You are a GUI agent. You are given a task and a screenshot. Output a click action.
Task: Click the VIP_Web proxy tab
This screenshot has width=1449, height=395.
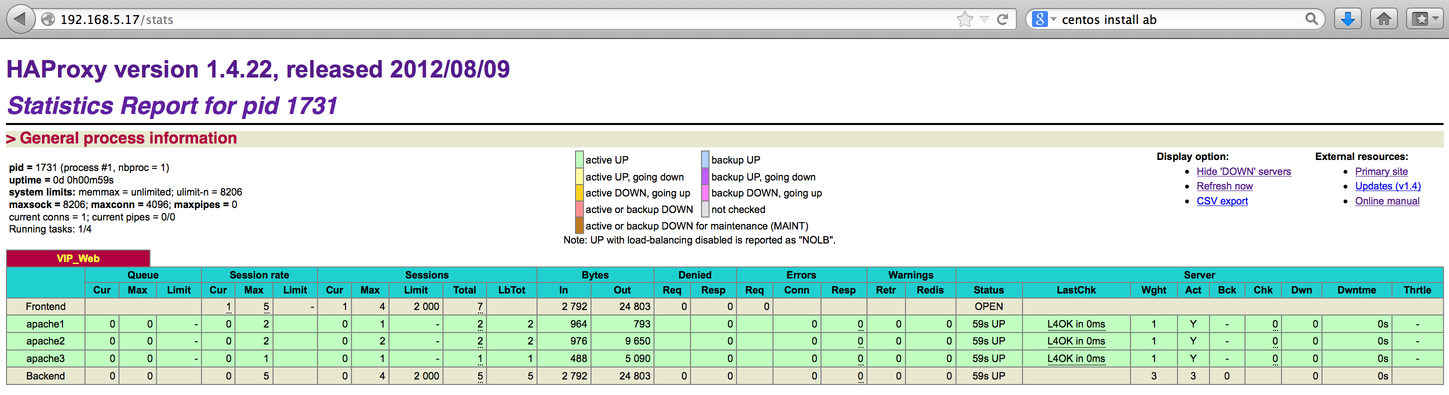[78, 258]
